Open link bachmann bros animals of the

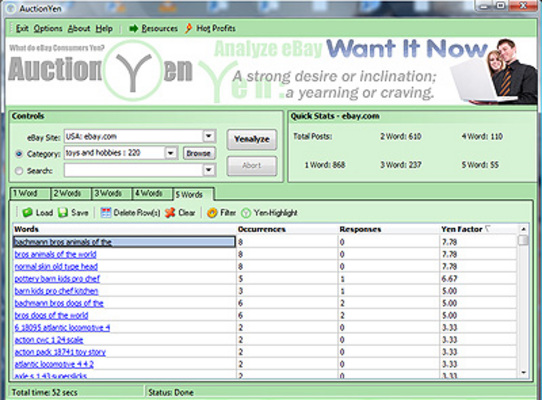pos(63,242)
